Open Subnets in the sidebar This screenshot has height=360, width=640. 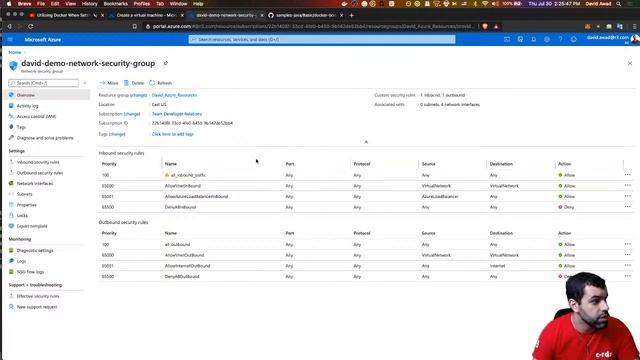(x=24, y=194)
